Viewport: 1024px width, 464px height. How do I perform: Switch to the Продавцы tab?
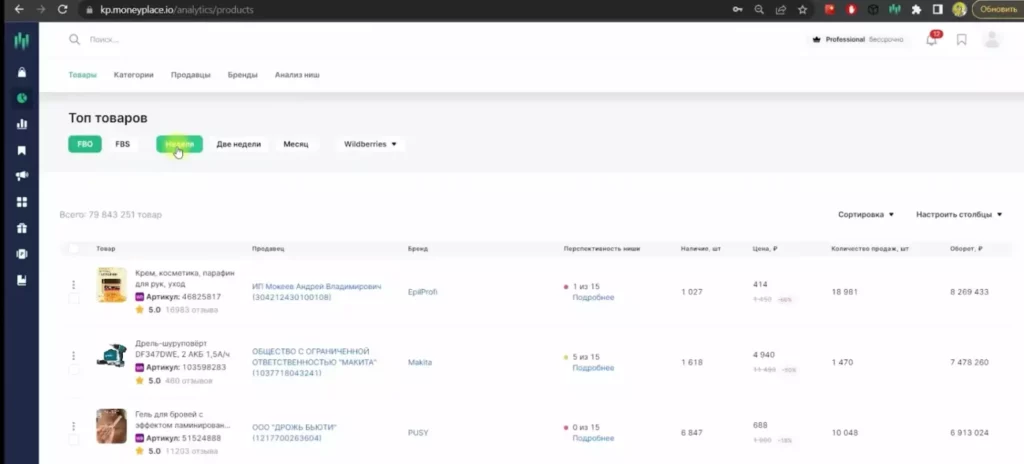(x=191, y=75)
